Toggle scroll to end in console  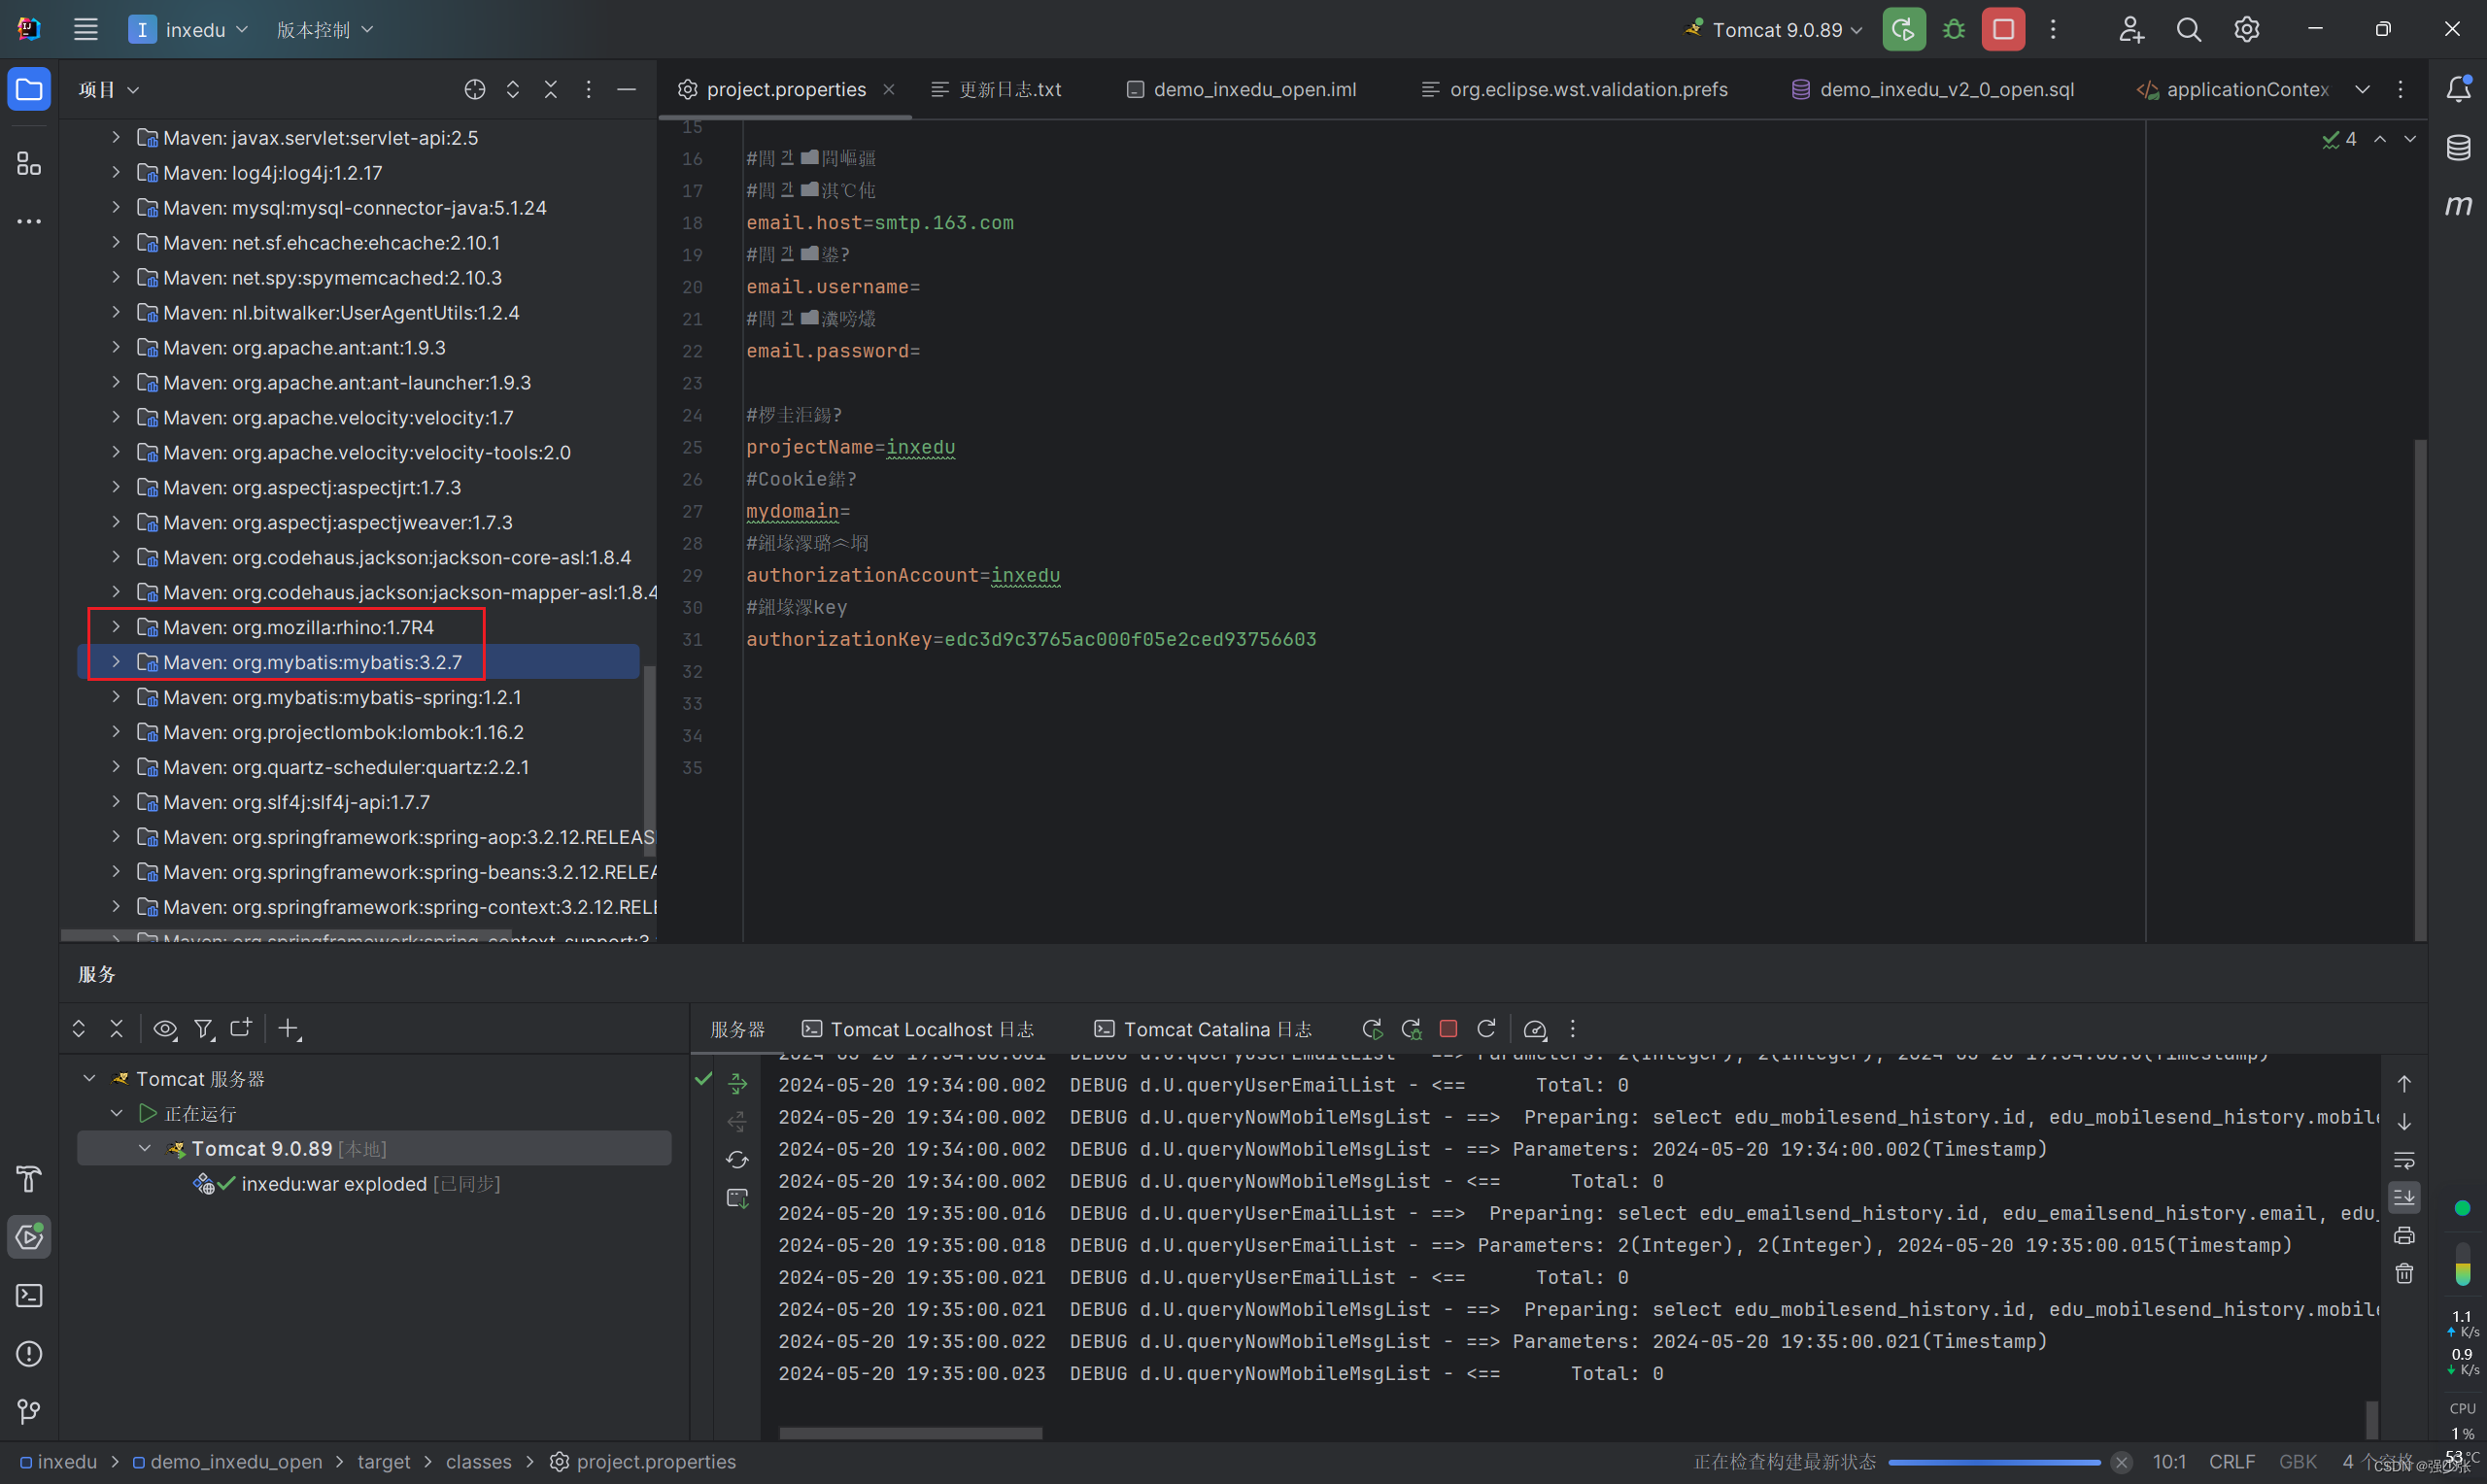pos(2405,1197)
